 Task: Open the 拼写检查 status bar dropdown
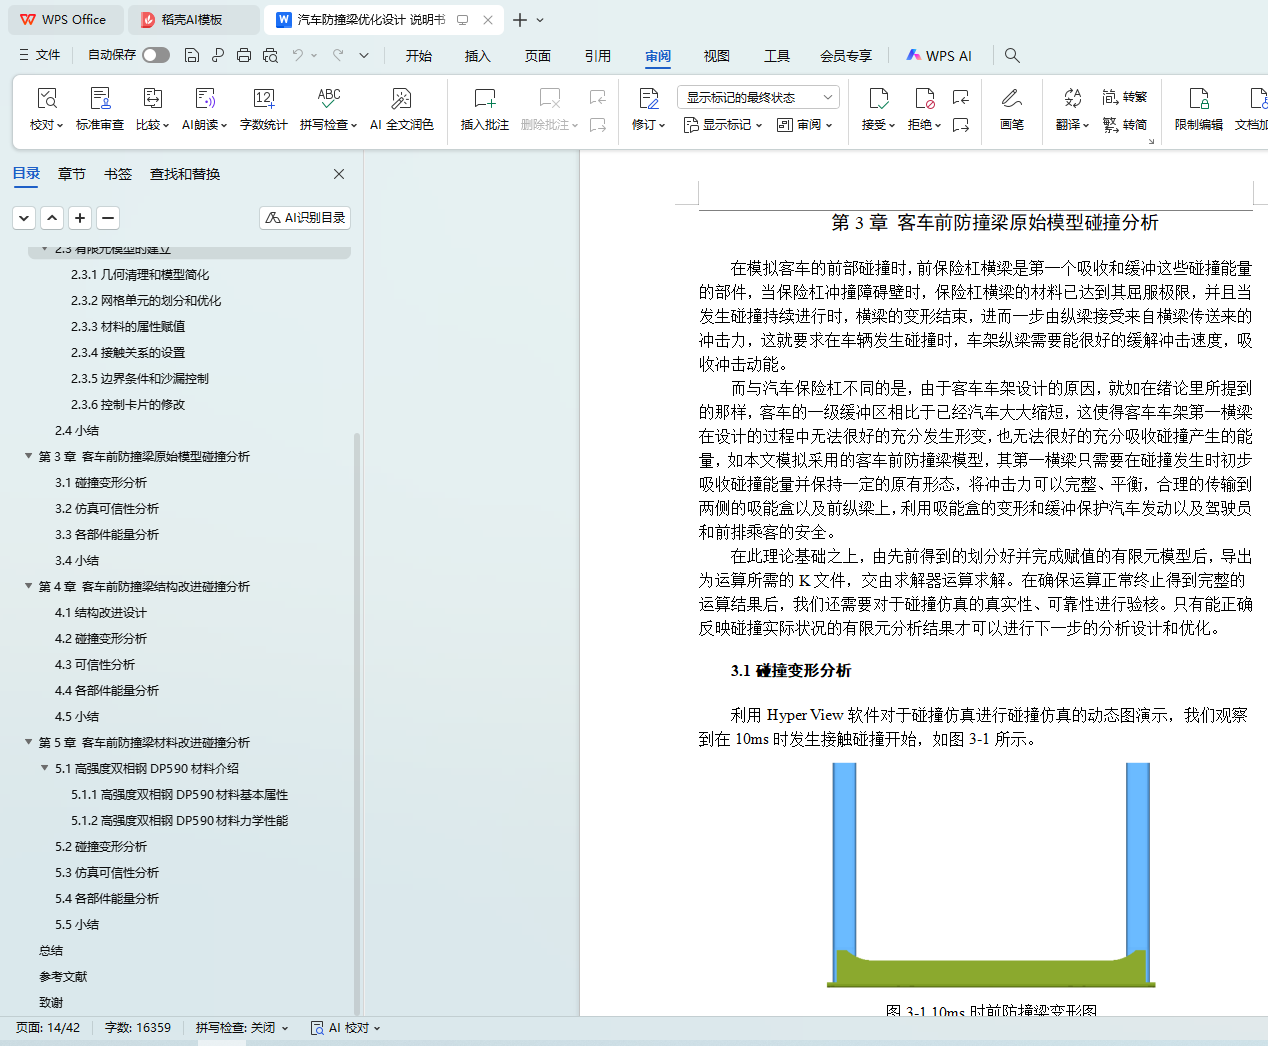pyautogui.click(x=242, y=1027)
